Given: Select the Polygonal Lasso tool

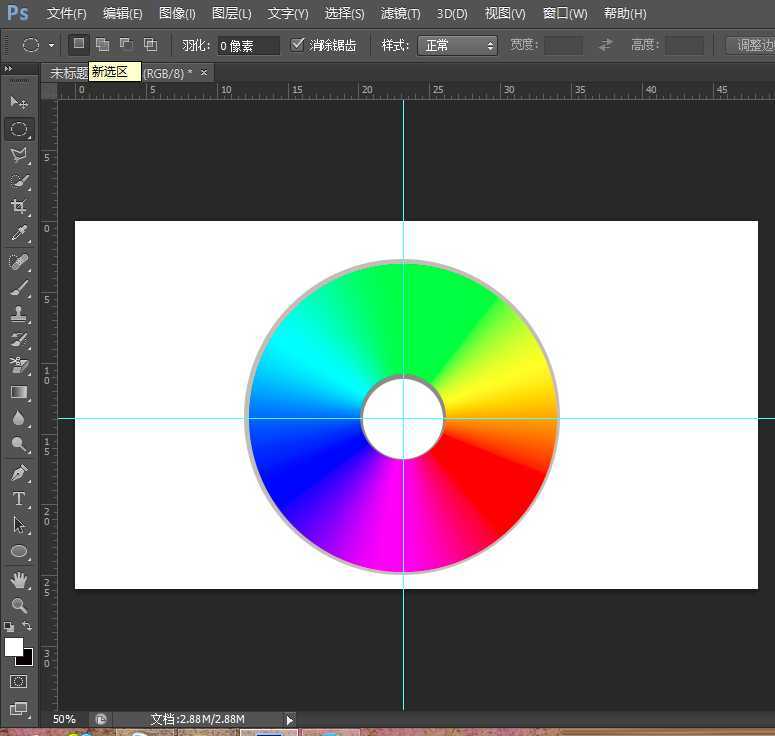Looking at the screenshot, I should (19, 155).
